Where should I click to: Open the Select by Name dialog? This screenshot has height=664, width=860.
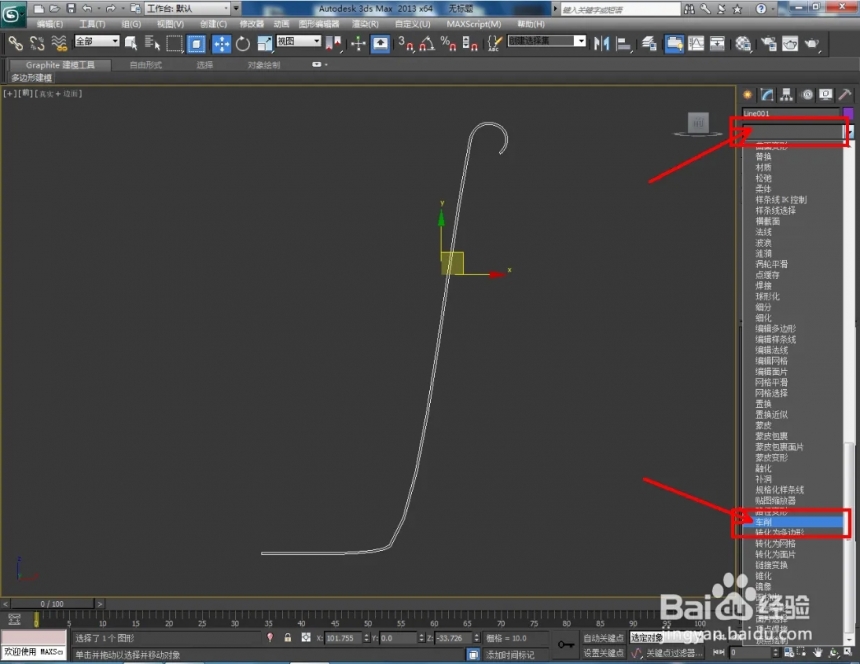152,43
